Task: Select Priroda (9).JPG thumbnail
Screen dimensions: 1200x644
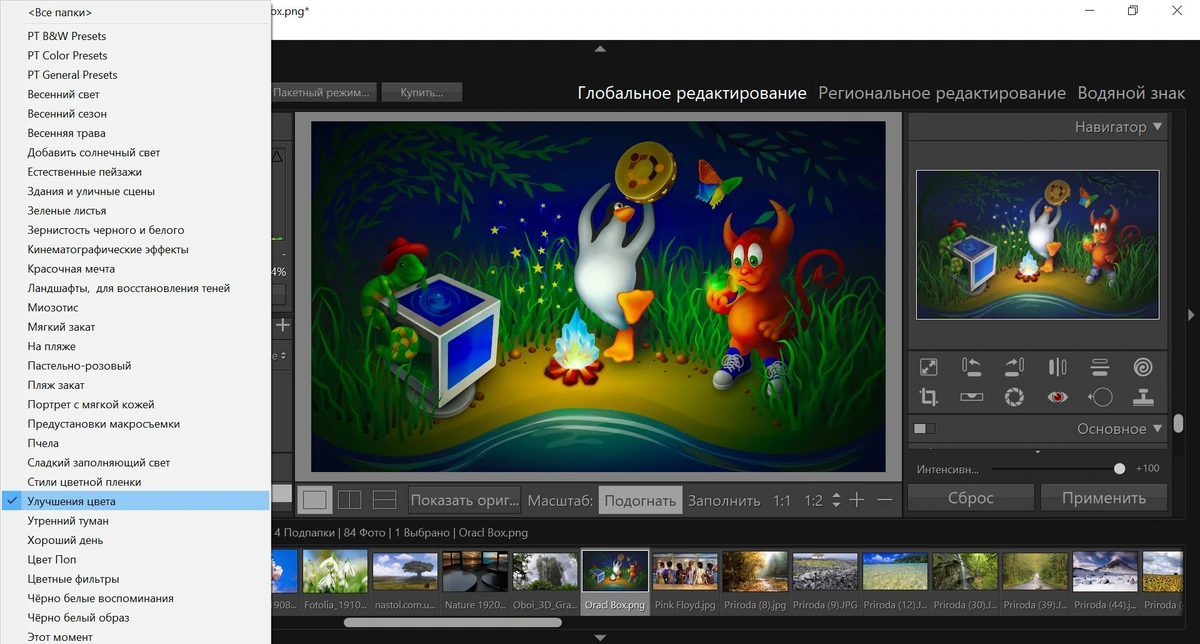Action: 825,580
